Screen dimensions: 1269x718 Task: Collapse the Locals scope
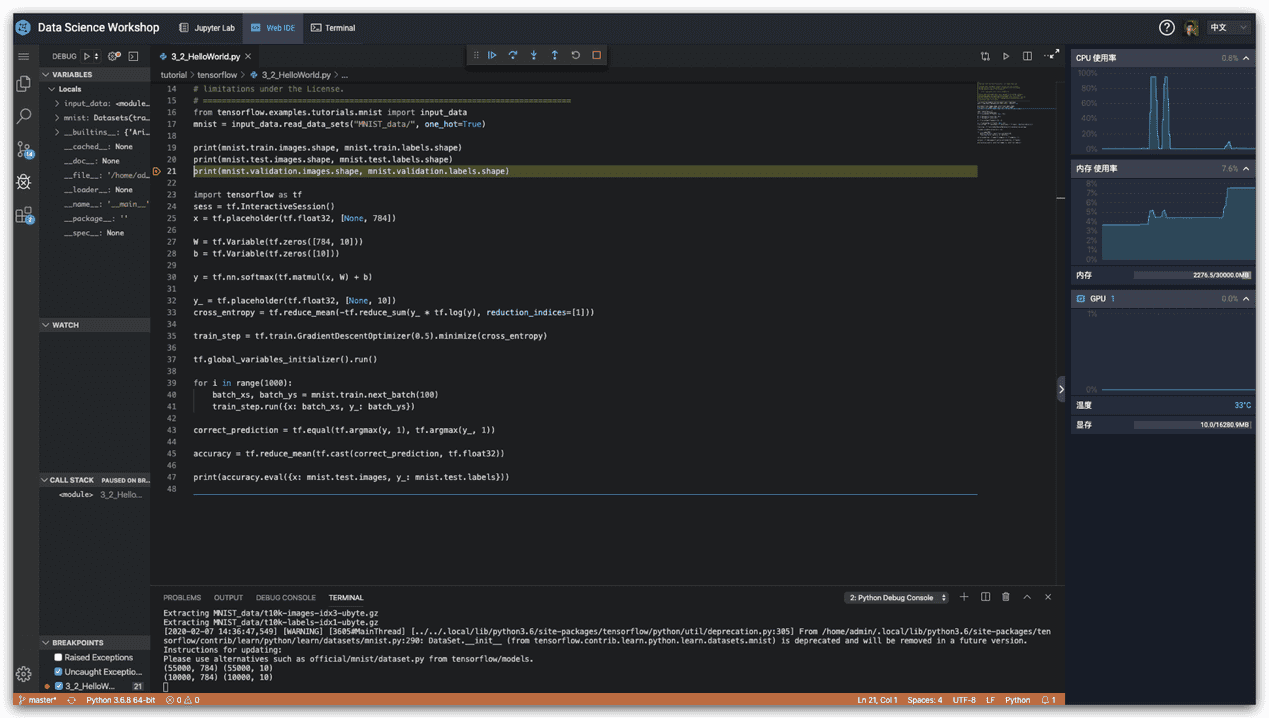point(66,89)
